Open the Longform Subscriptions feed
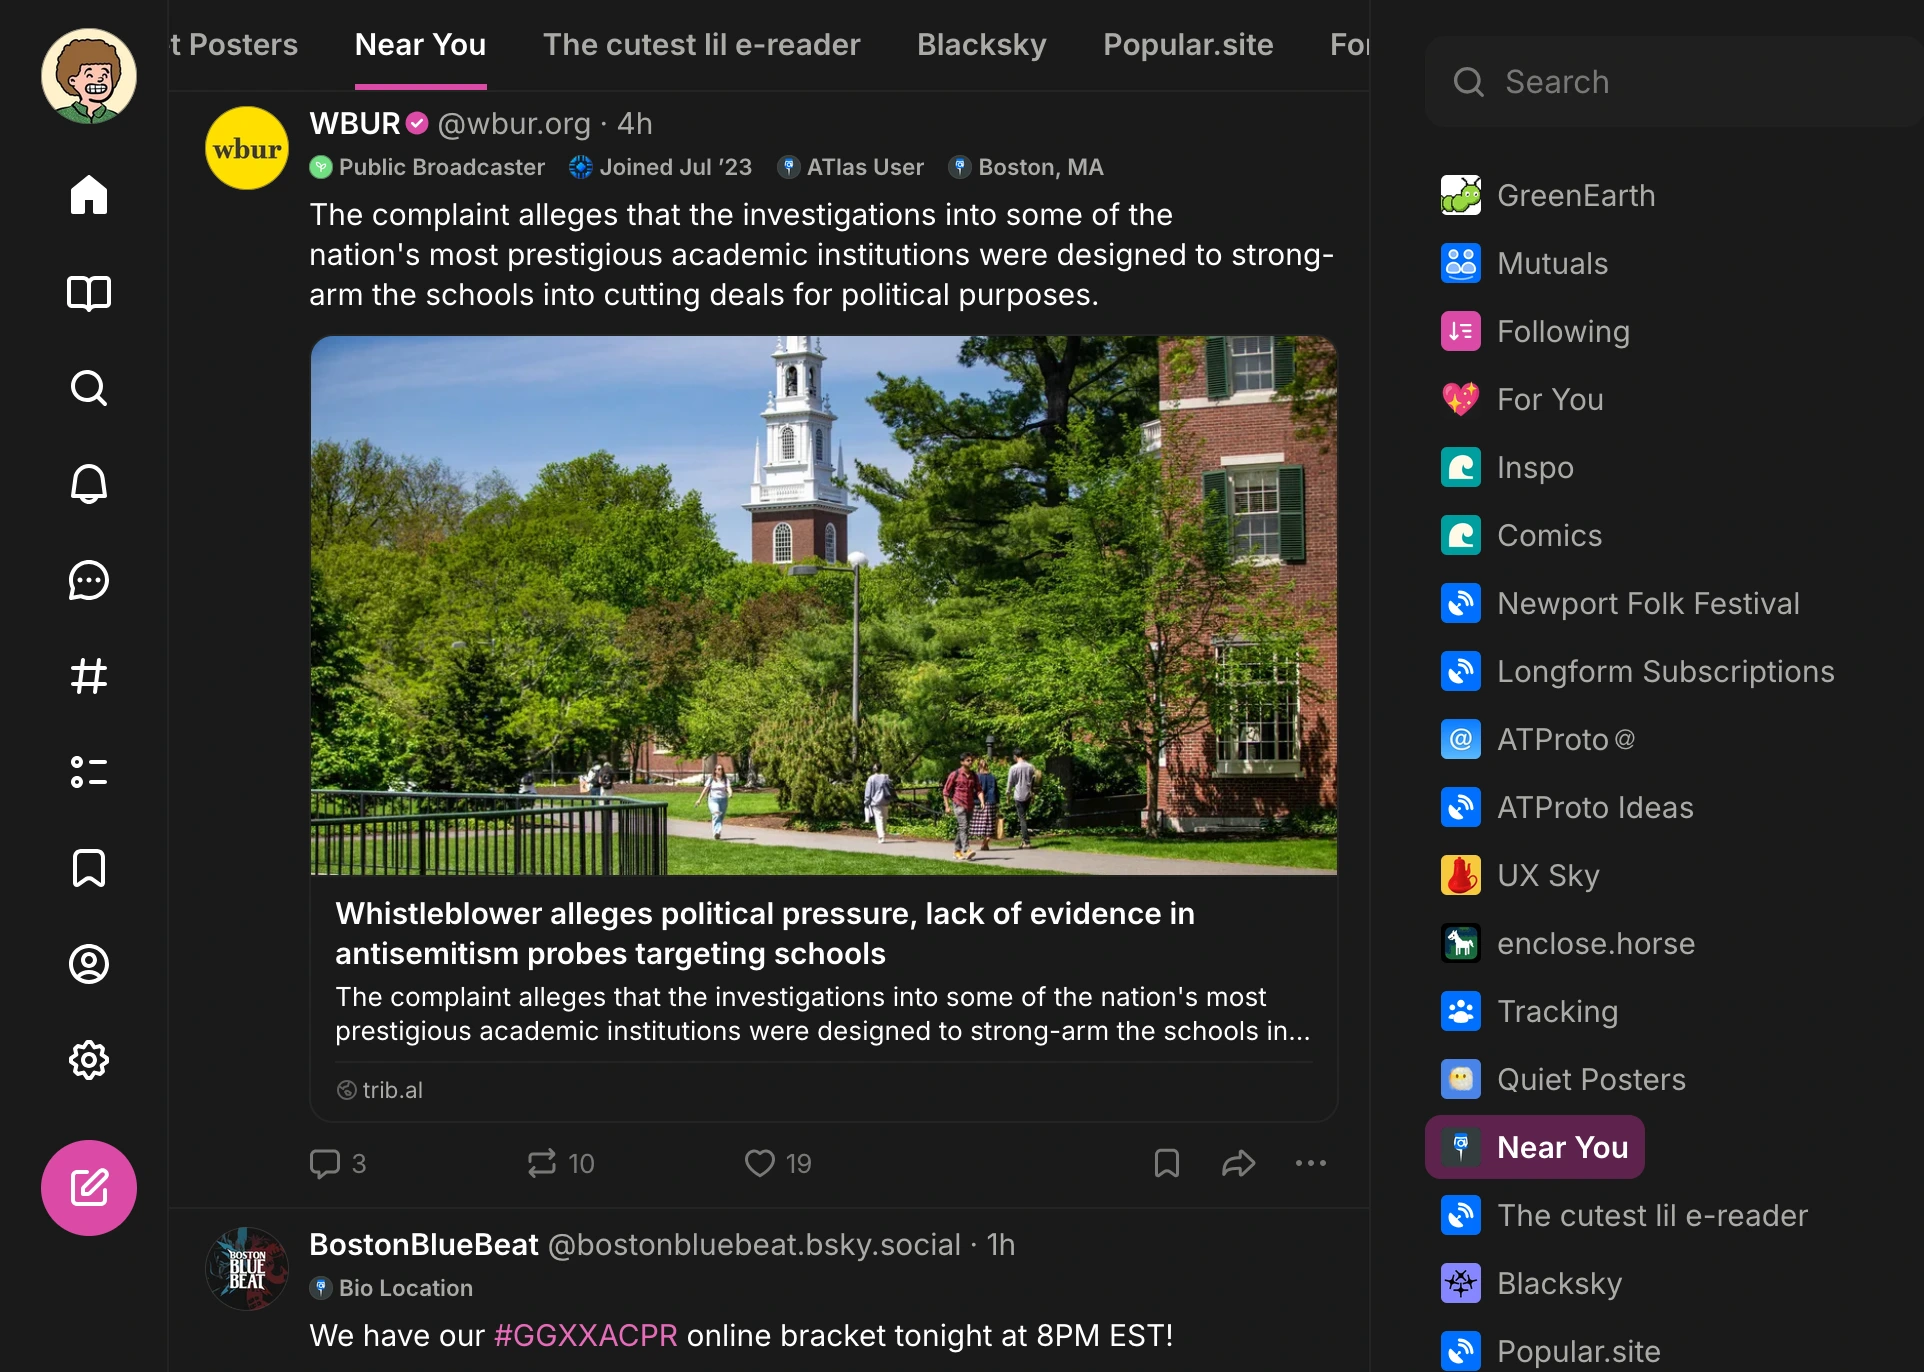The height and width of the screenshot is (1372, 1924). coord(1637,671)
